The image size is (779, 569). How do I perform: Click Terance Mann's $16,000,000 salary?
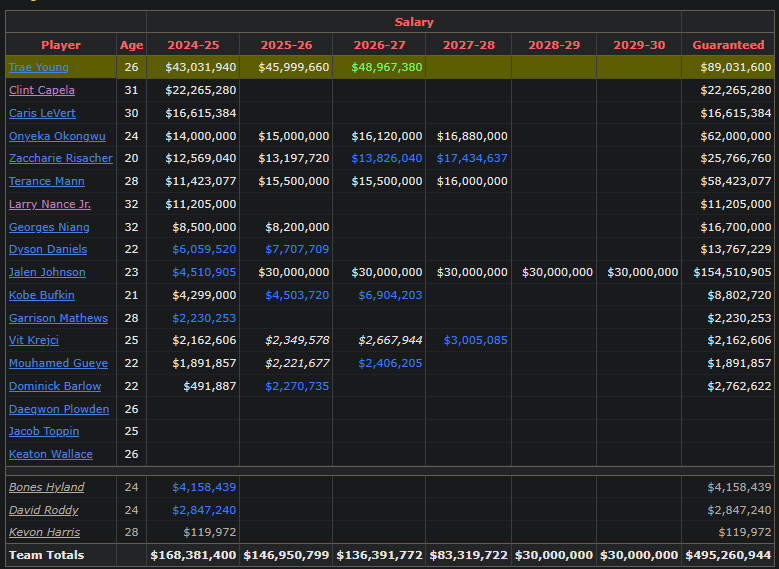click(472, 181)
